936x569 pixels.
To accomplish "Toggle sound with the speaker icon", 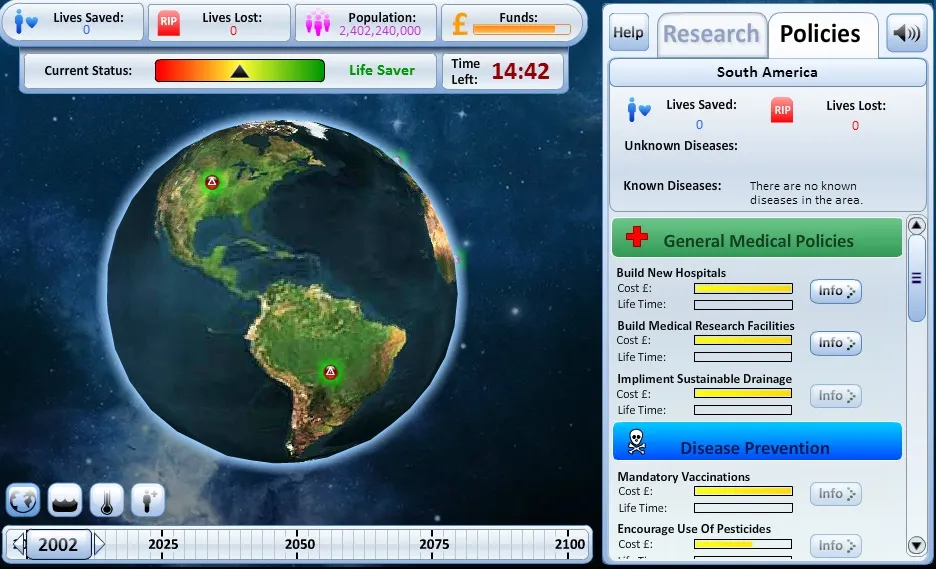I will click(906, 33).
